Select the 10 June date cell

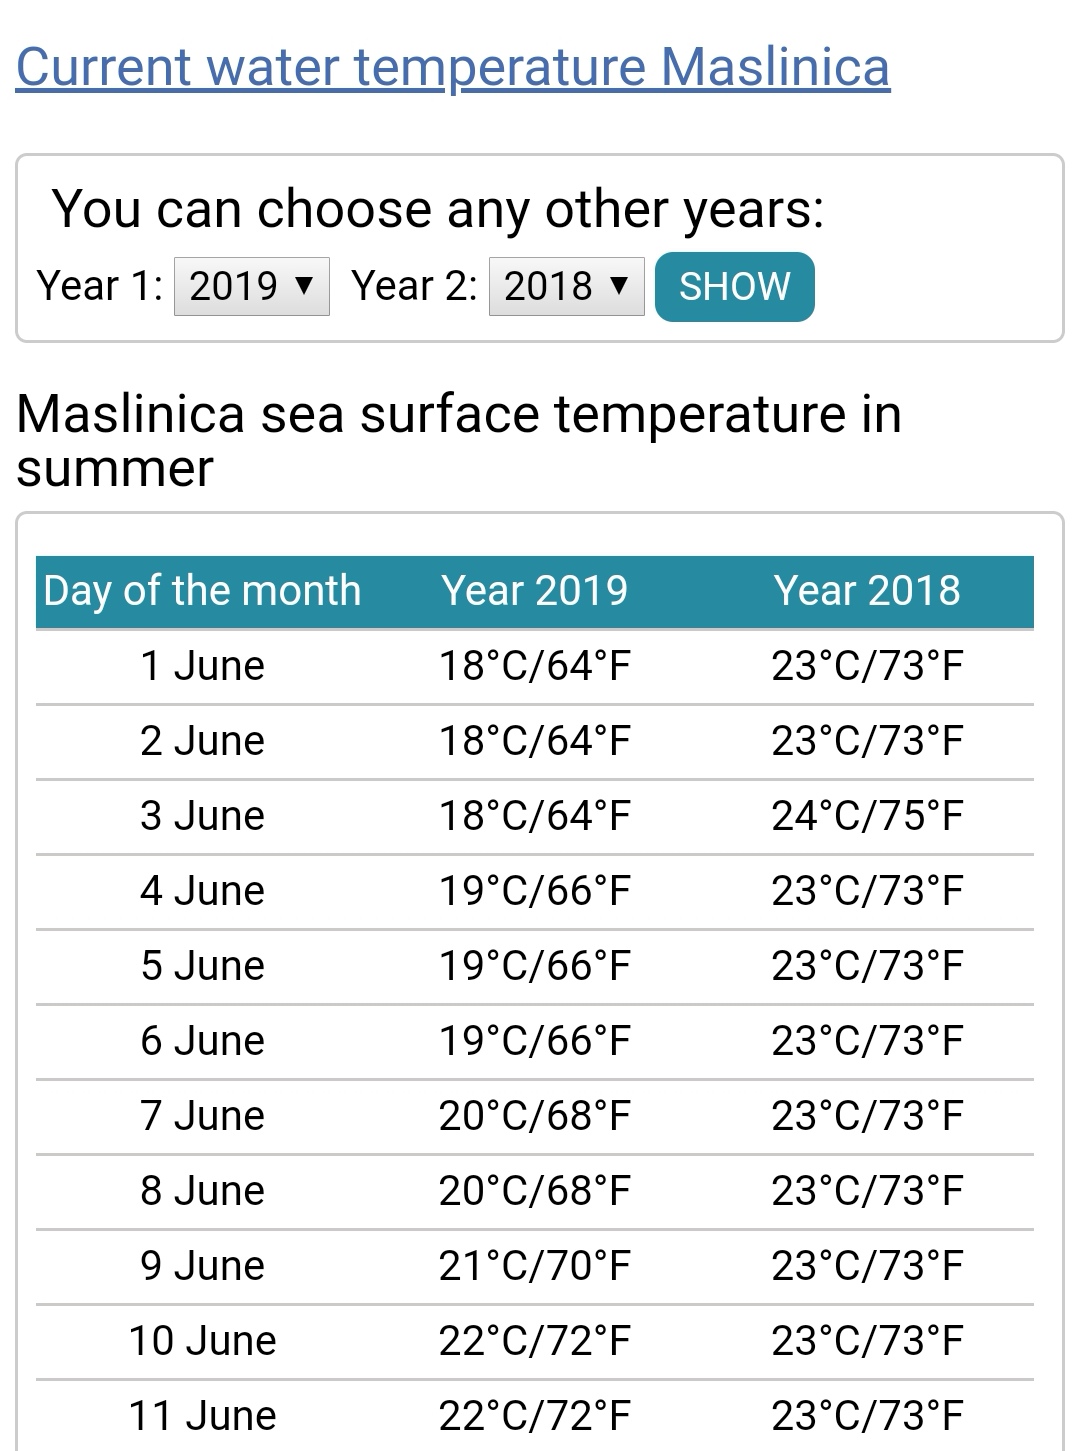click(202, 1341)
